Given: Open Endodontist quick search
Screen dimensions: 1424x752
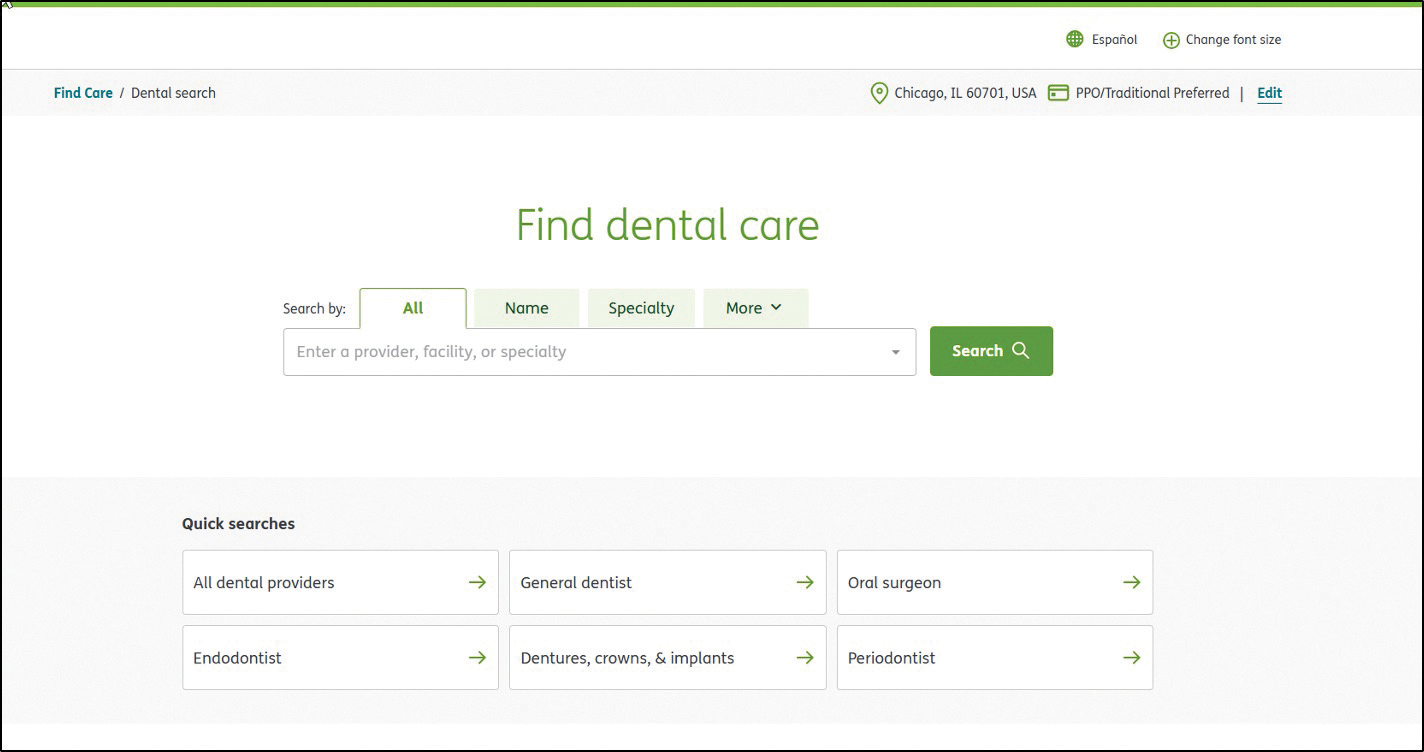Looking at the screenshot, I should [x=340, y=657].
